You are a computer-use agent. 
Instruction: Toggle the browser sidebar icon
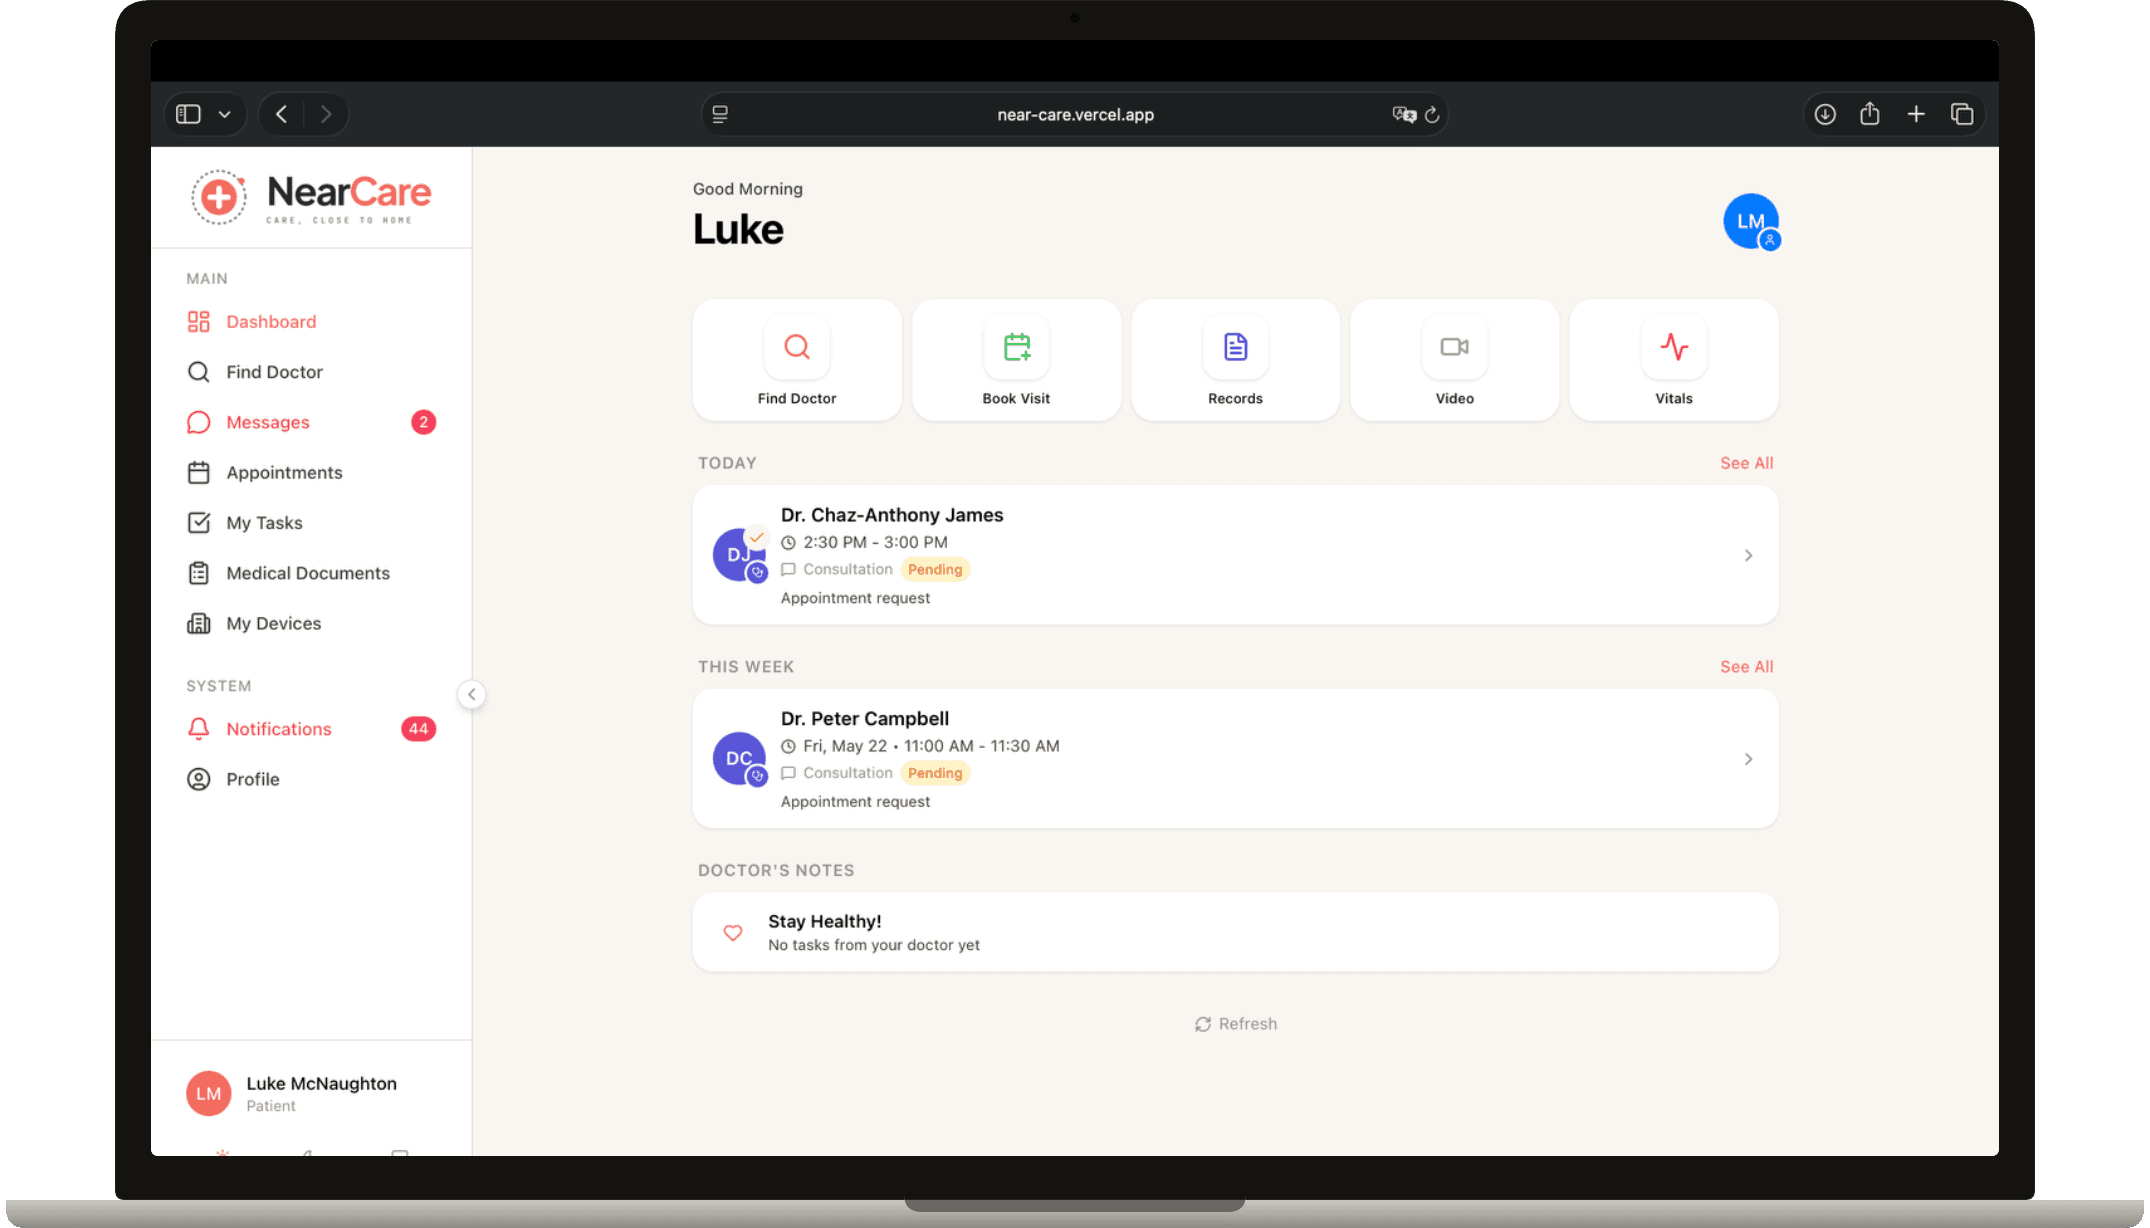tap(188, 114)
